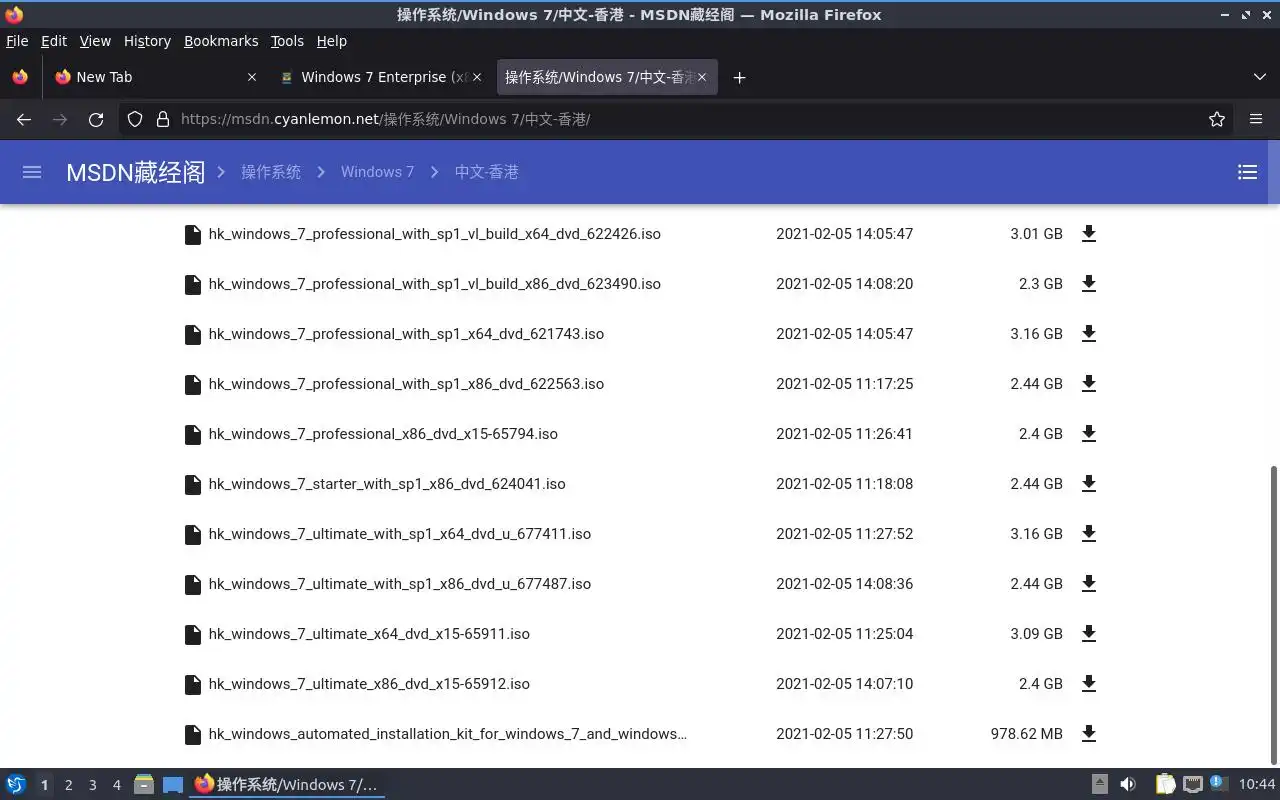Viewport: 1280px width, 800px height.
Task: Download professional_with_sp1_x64_dvd_621743 iso
Action: pos(1089,334)
